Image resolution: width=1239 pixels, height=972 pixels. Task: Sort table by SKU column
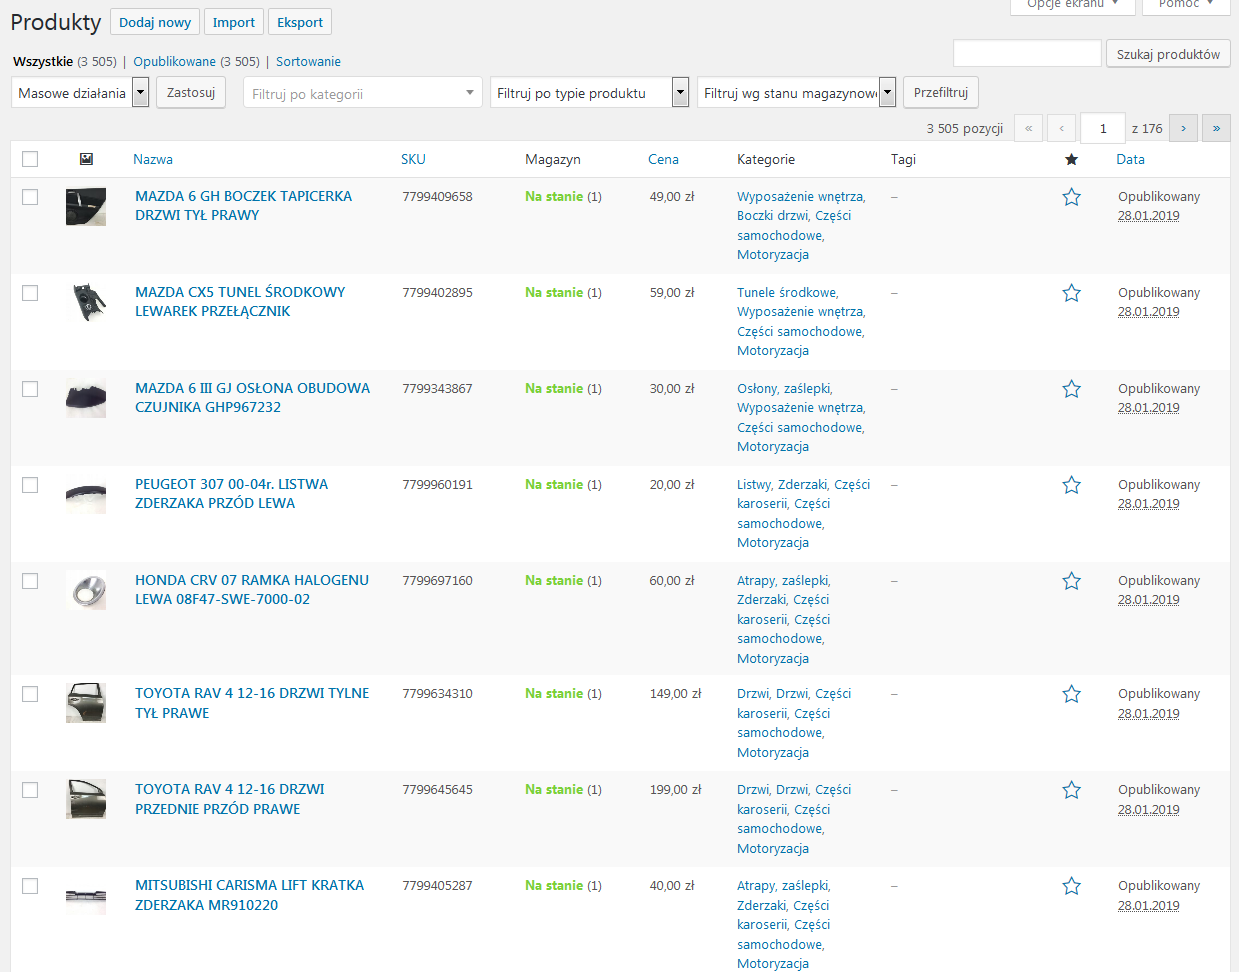point(413,159)
